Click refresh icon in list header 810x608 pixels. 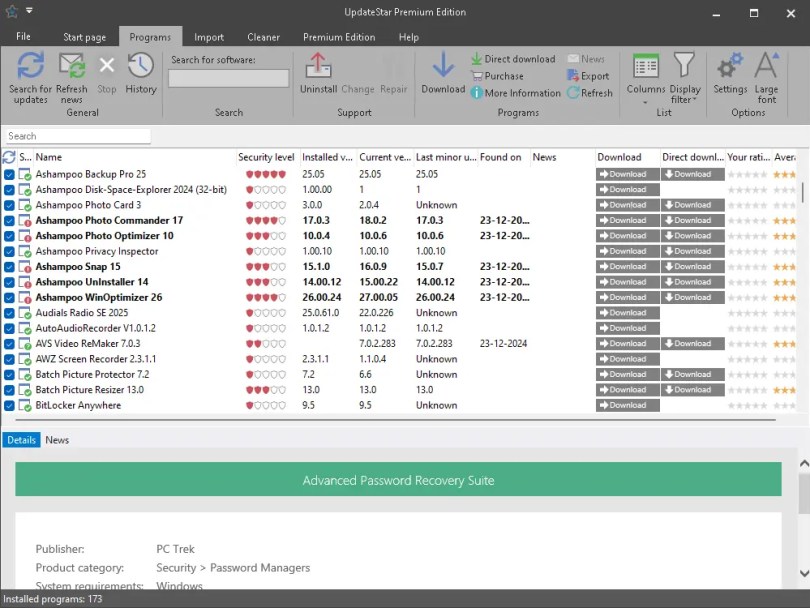click(9, 157)
